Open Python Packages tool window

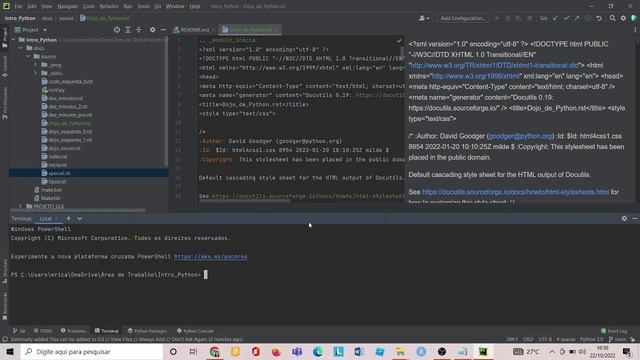pyautogui.click(x=147, y=331)
